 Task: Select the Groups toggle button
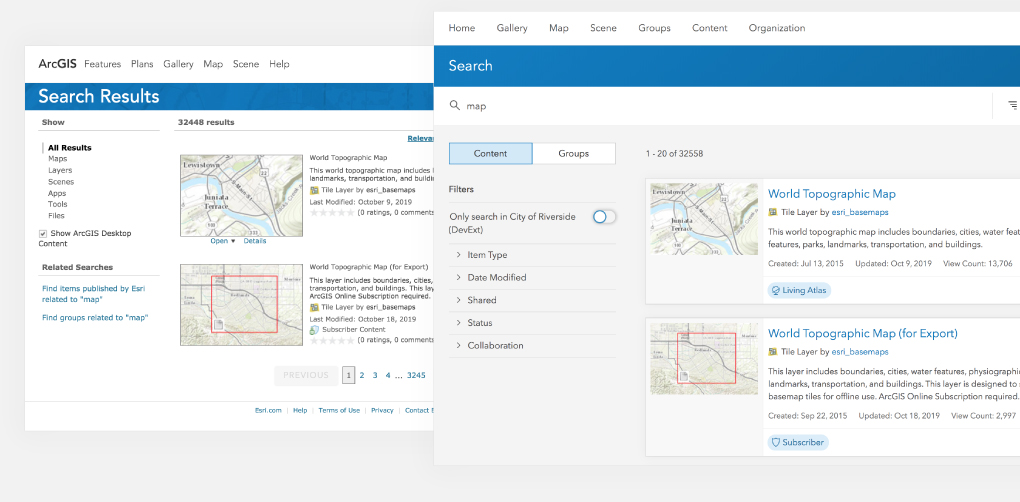574,153
